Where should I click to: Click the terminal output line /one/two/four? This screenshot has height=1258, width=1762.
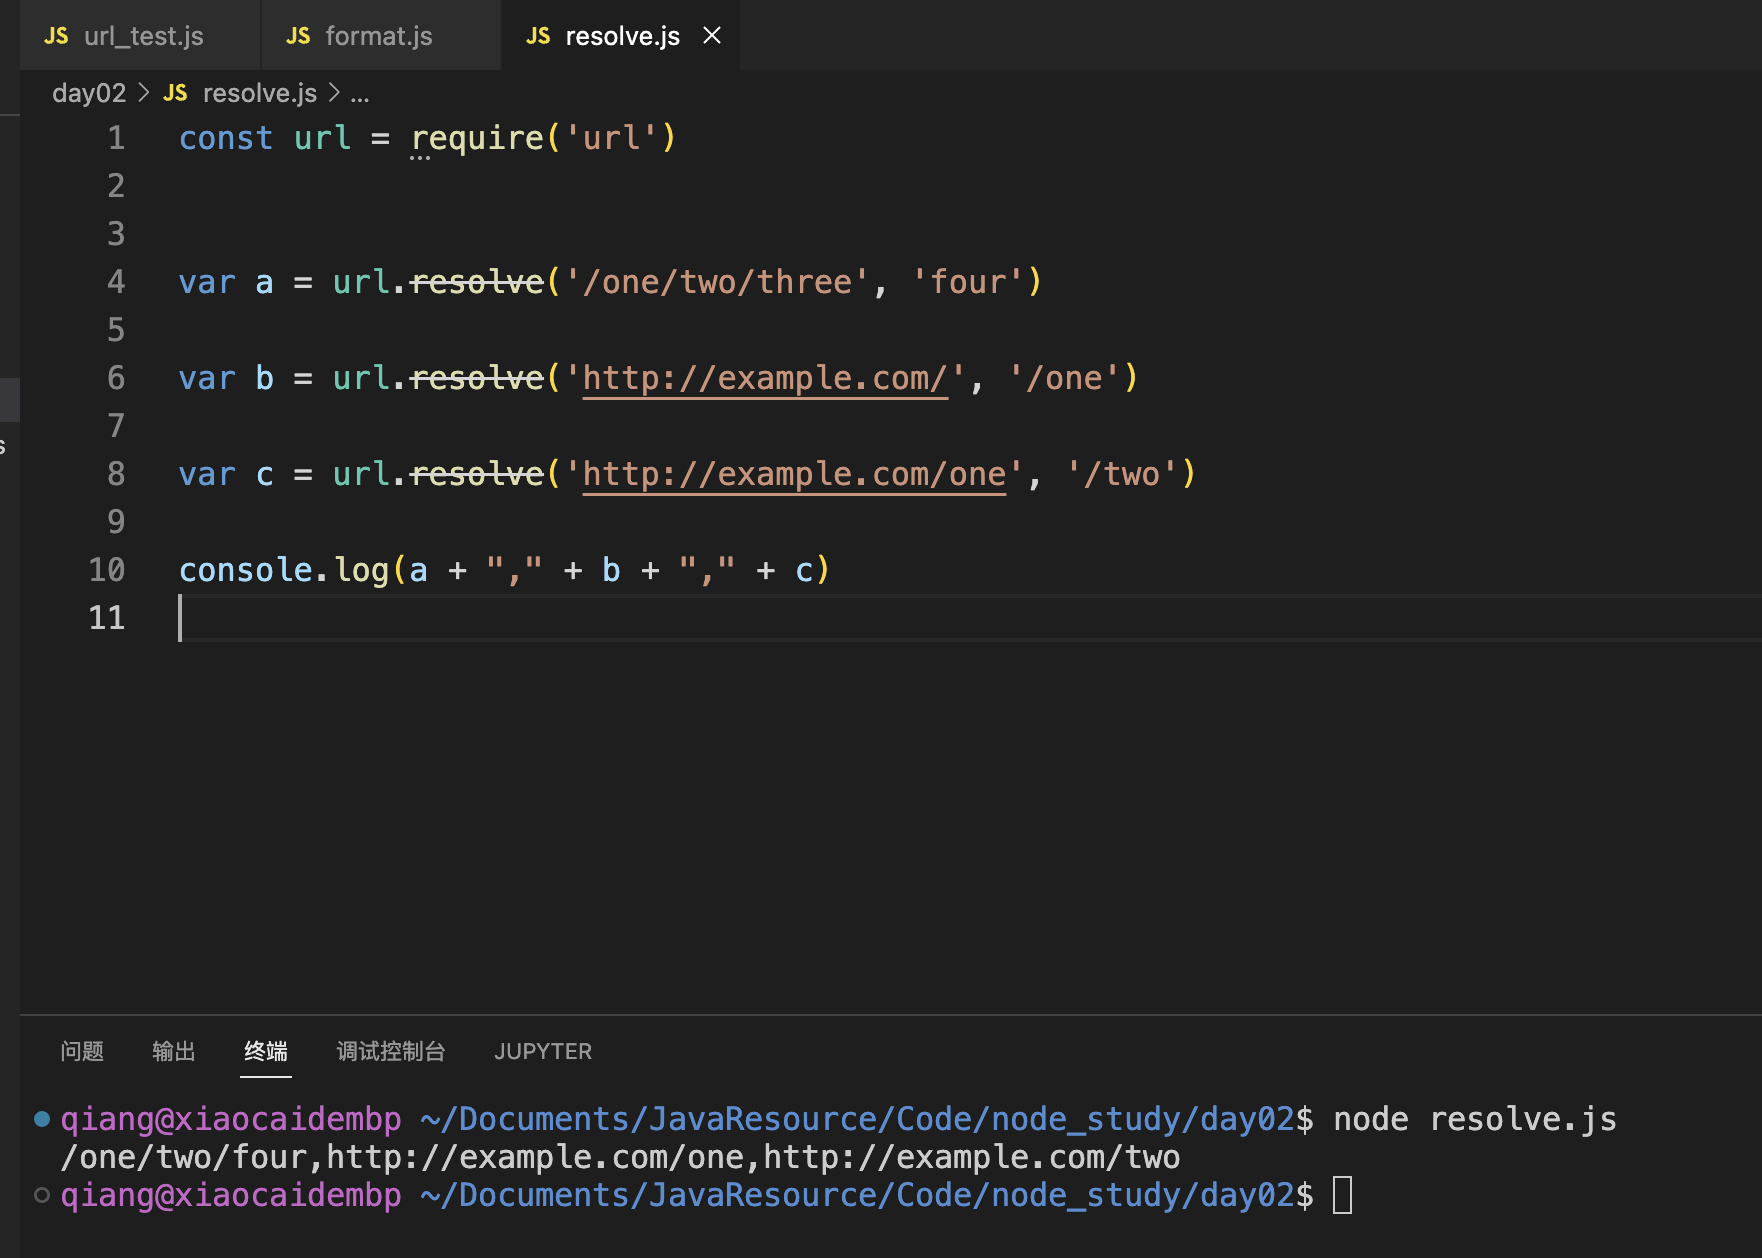(620, 1157)
